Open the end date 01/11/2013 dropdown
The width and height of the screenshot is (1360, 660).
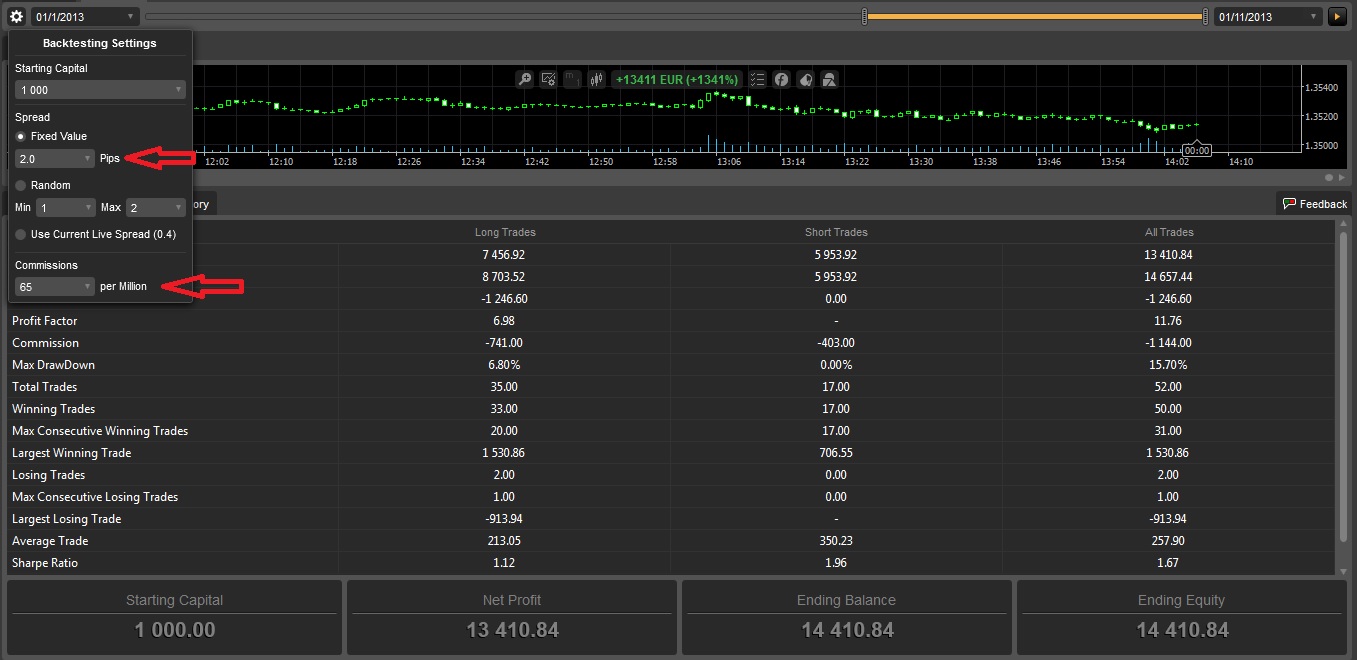point(1268,17)
